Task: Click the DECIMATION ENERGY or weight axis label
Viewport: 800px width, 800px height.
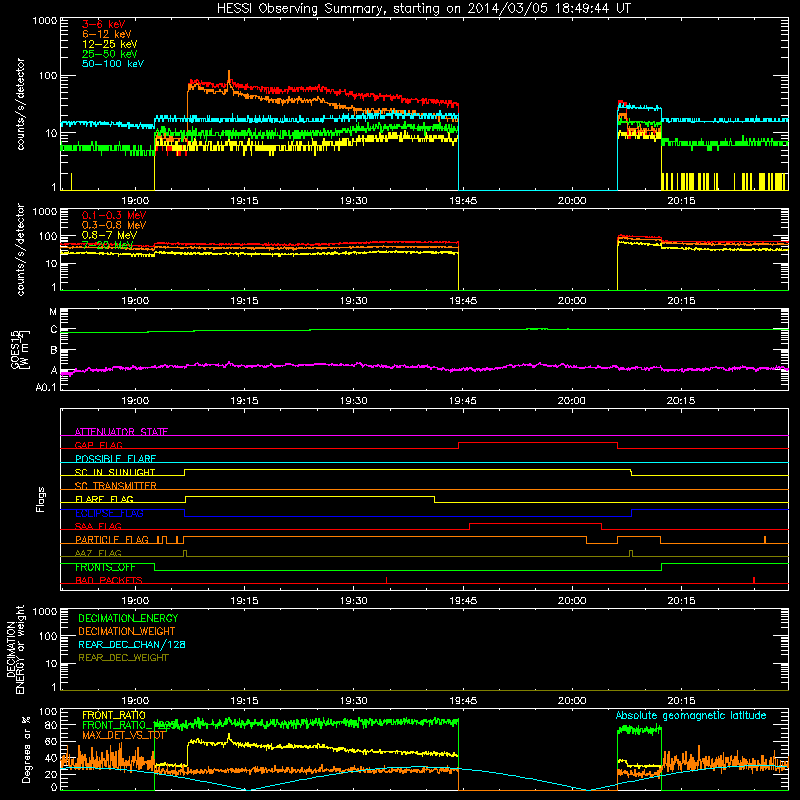Action: tap(16, 649)
